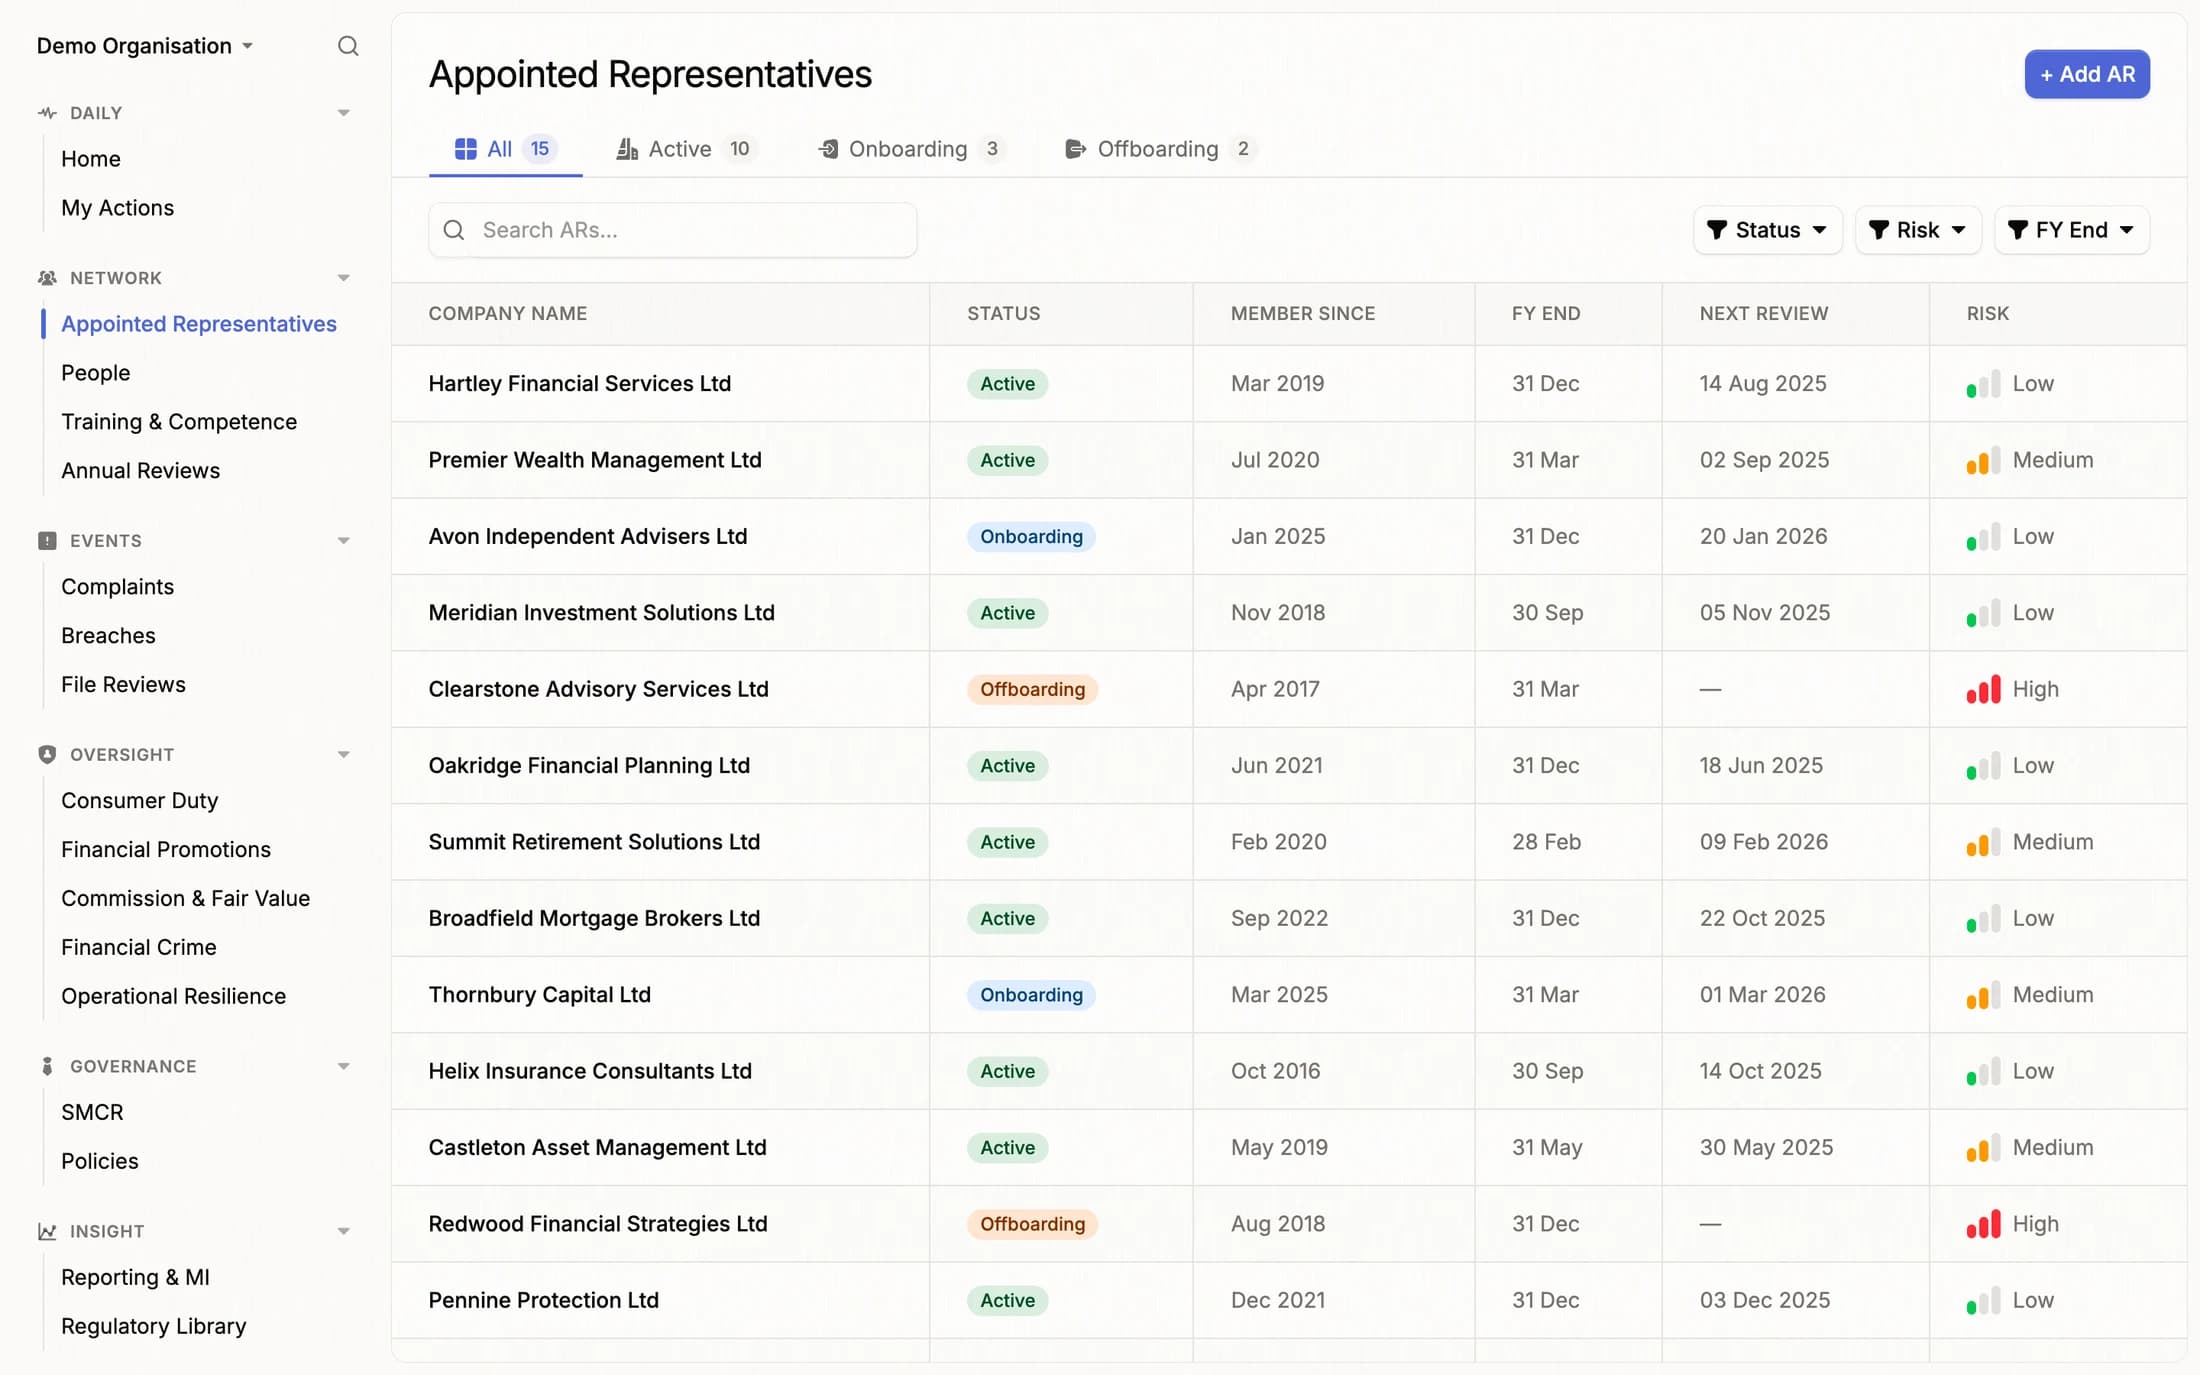
Task: Select the All tab
Action: click(505, 149)
